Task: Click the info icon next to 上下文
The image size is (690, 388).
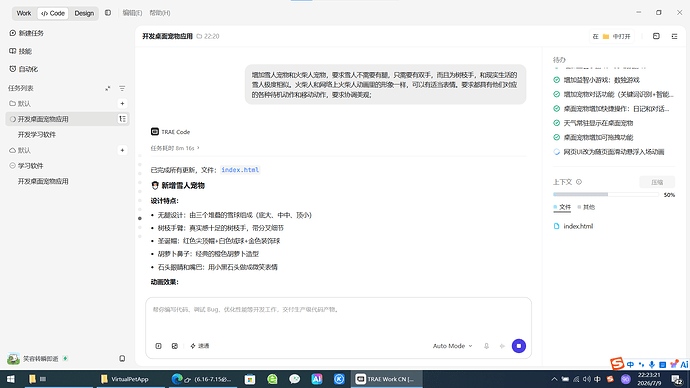Action: tap(579, 182)
